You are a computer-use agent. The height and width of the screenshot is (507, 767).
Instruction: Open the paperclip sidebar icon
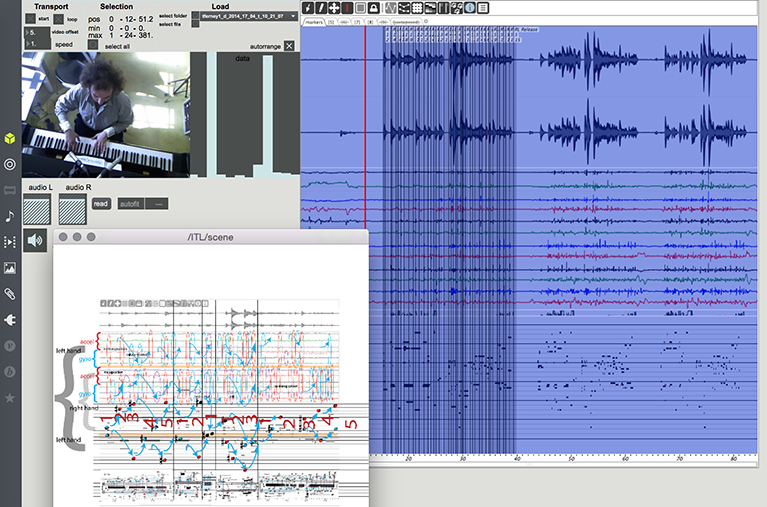(x=10, y=294)
